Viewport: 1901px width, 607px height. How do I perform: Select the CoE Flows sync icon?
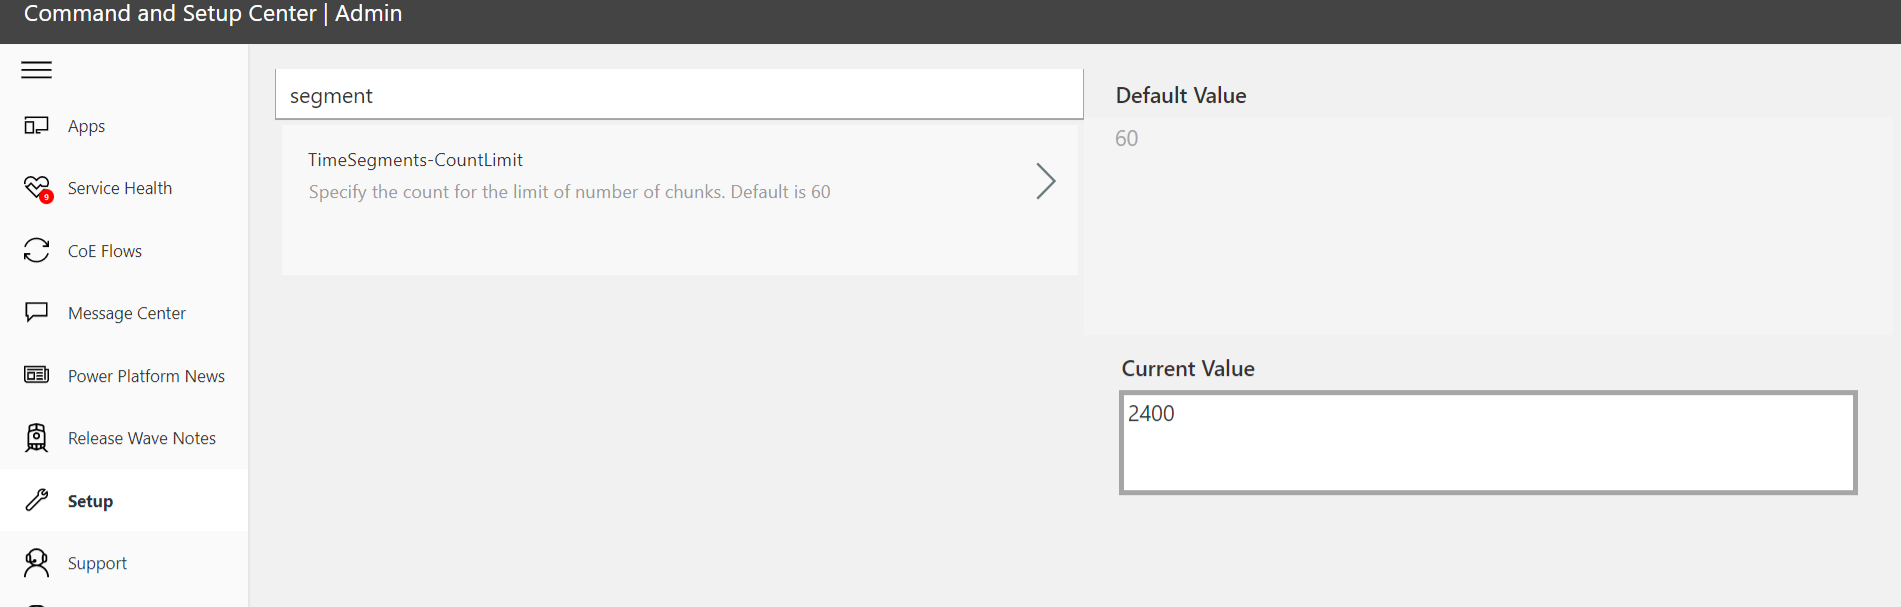[36, 250]
